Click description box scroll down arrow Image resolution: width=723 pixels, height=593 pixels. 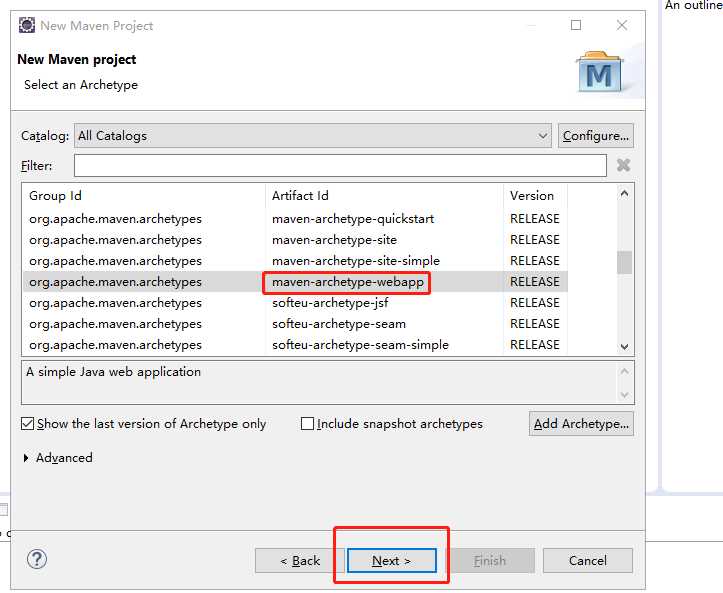(624, 395)
